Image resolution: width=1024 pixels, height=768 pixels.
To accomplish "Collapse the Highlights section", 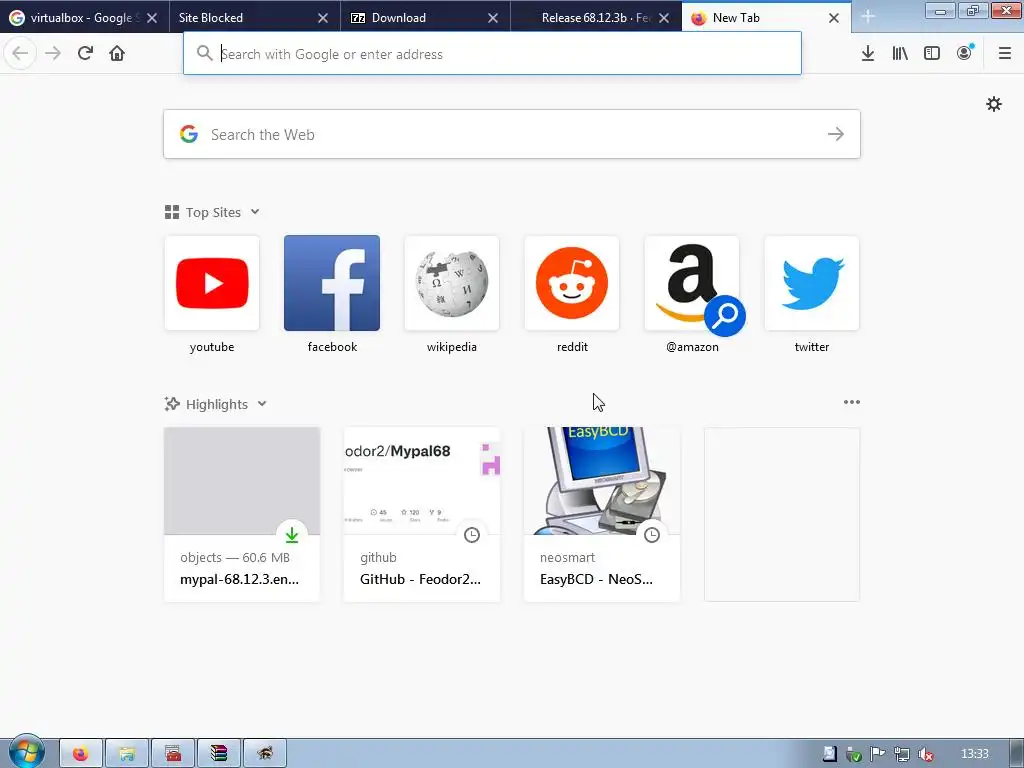I will coord(262,404).
